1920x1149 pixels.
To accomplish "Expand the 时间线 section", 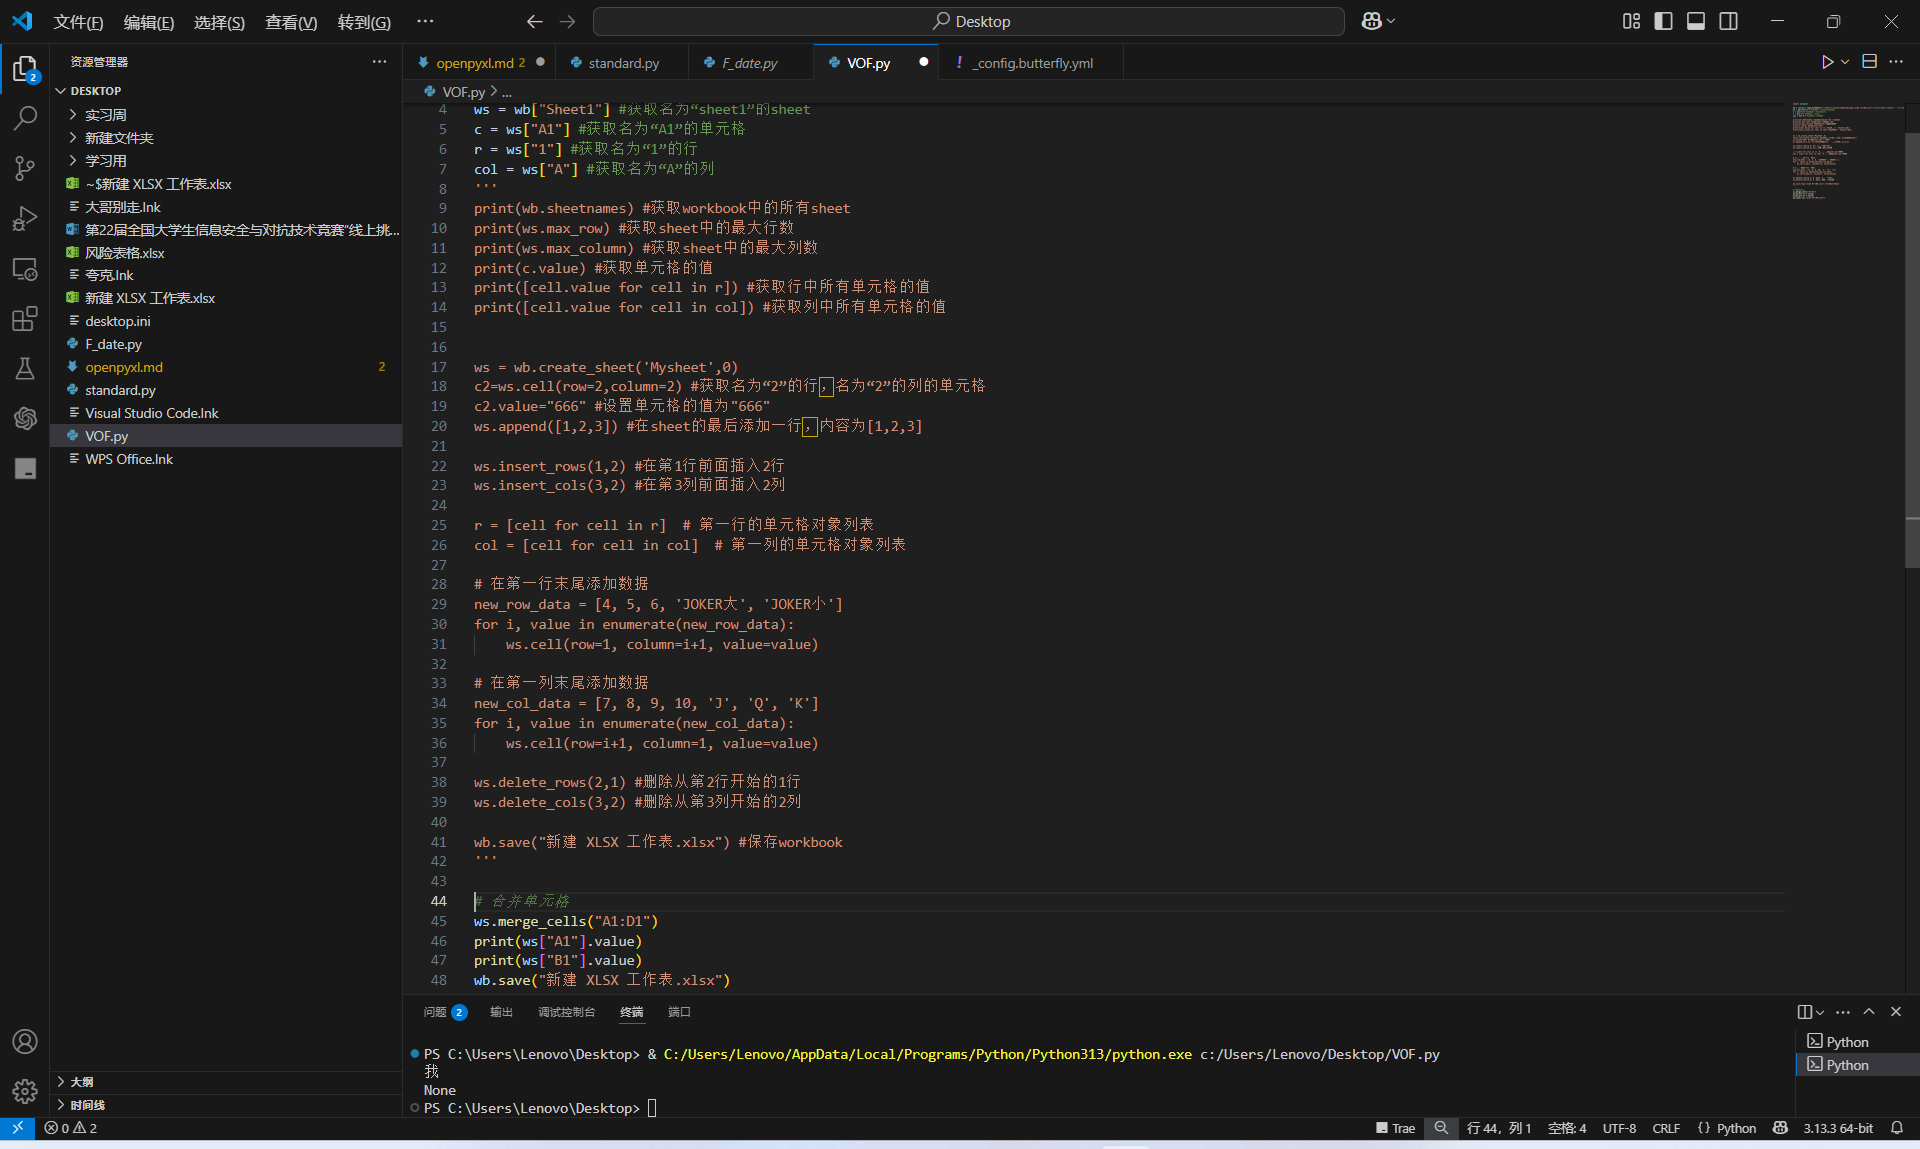I will click(88, 1105).
